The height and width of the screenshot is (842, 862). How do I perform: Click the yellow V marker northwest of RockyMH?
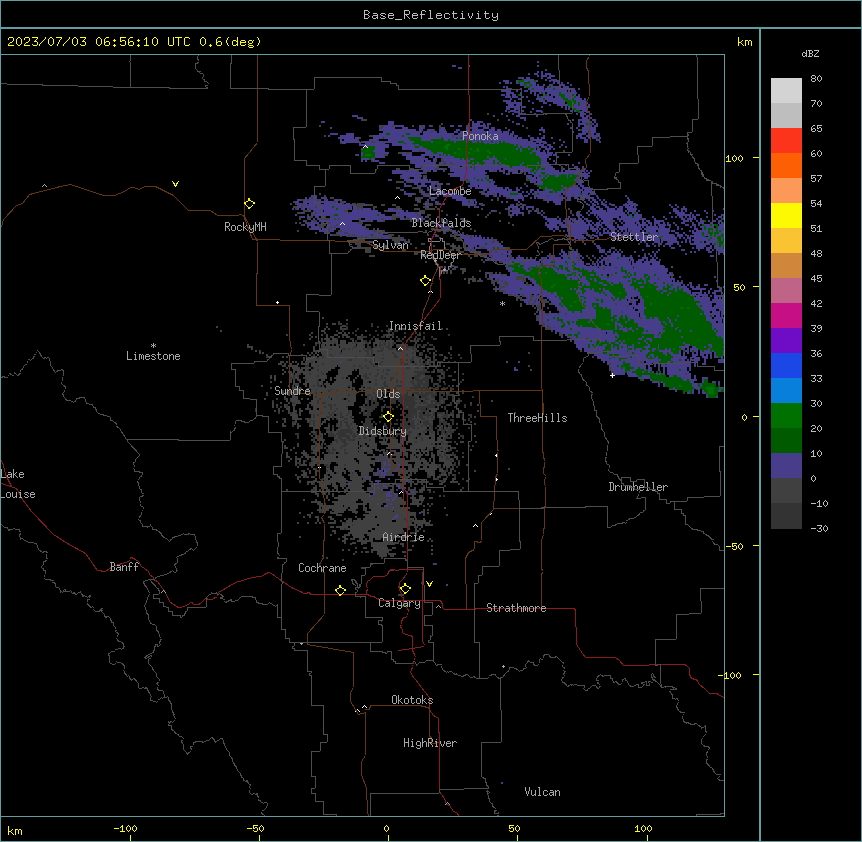[x=175, y=184]
